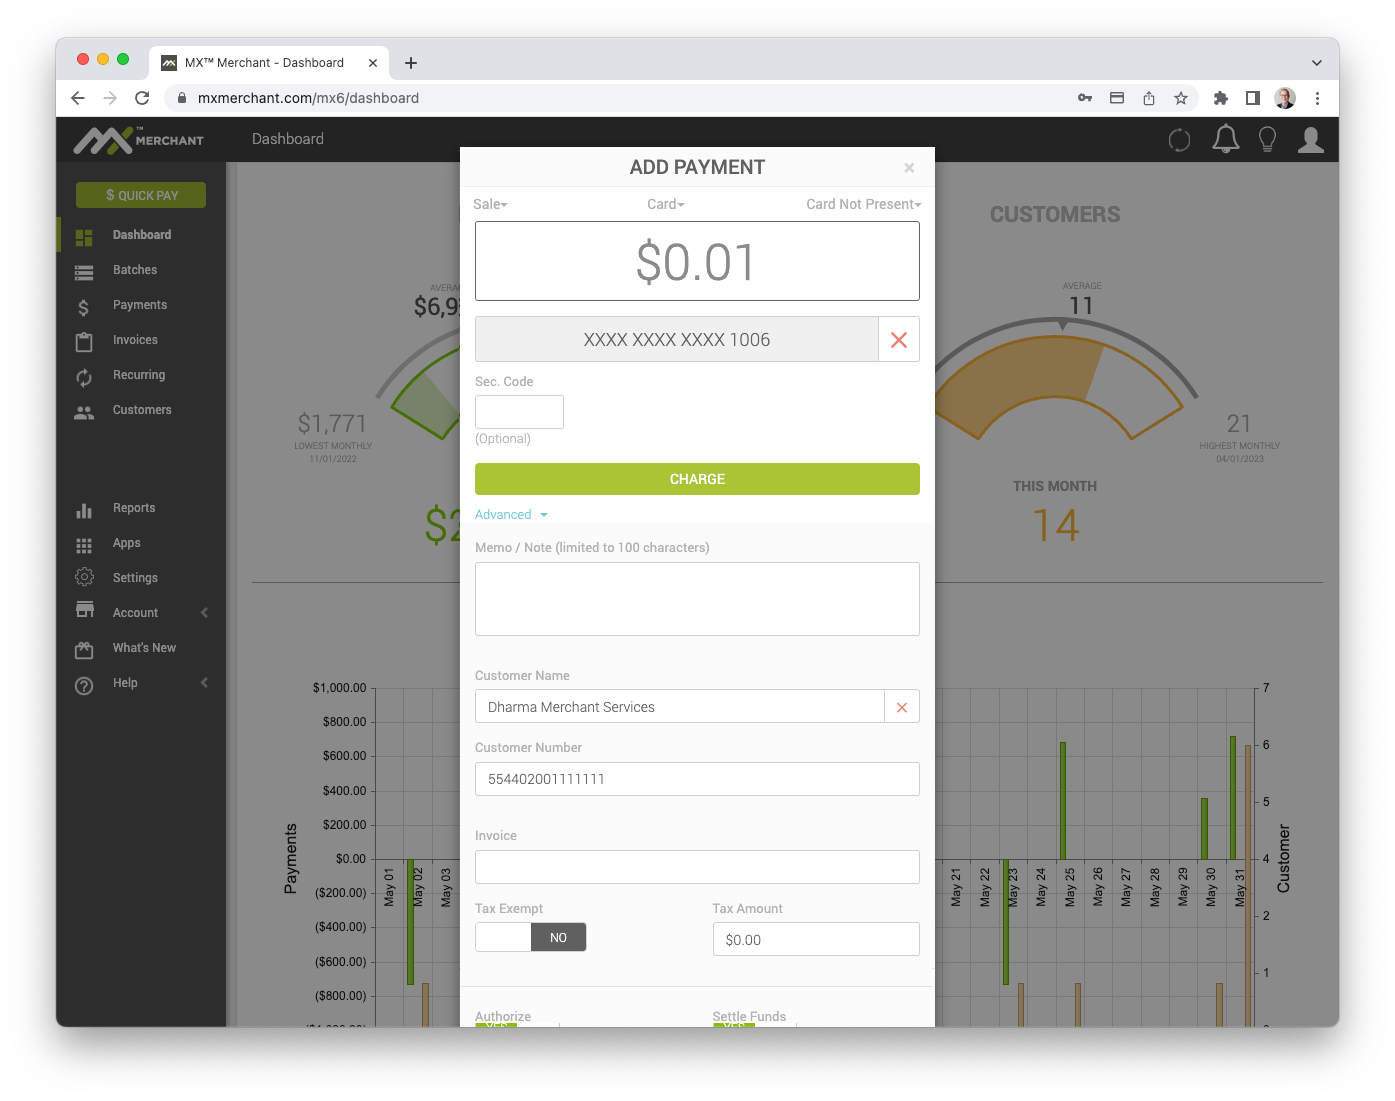This screenshot has width=1395, height=1101.
Task: Remove Dharma Merchant Services customer name
Action: tap(901, 706)
